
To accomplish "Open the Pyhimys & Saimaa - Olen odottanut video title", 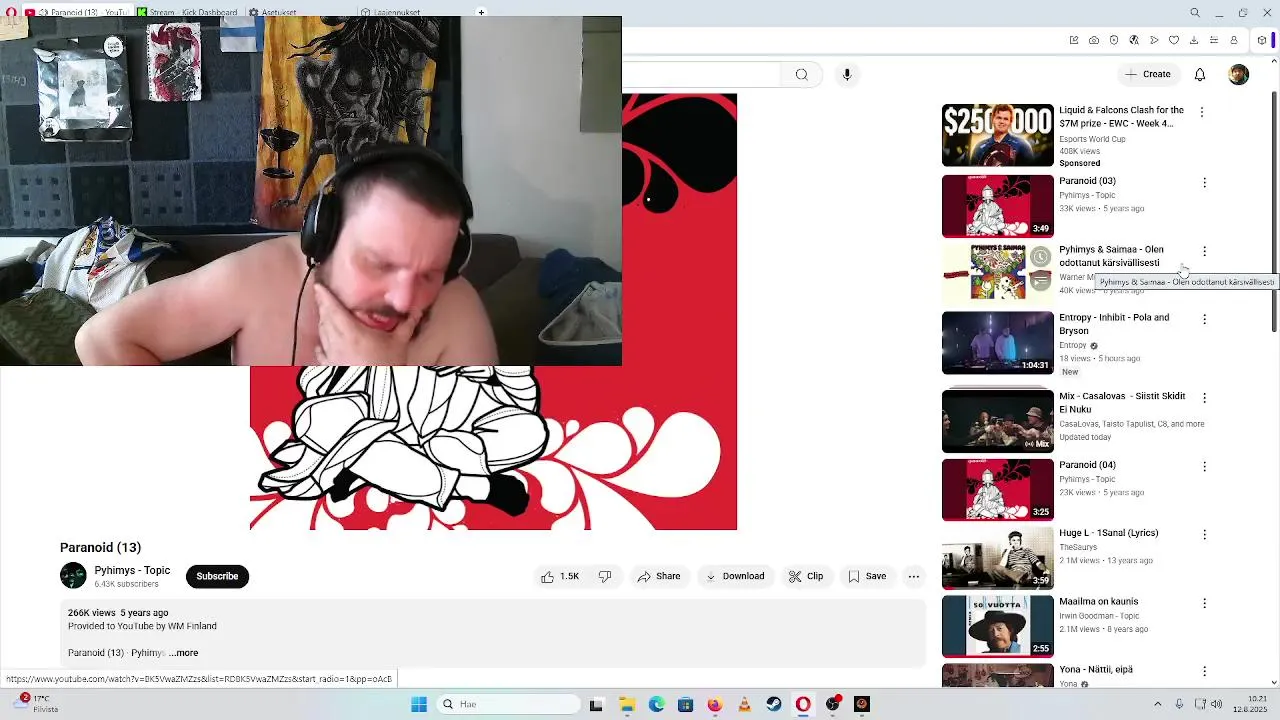I will coord(1111,256).
